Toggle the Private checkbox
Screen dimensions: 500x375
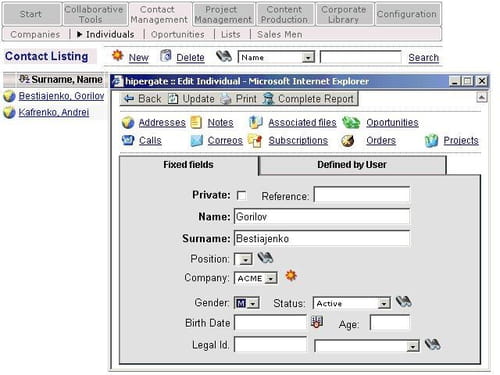click(x=241, y=195)
